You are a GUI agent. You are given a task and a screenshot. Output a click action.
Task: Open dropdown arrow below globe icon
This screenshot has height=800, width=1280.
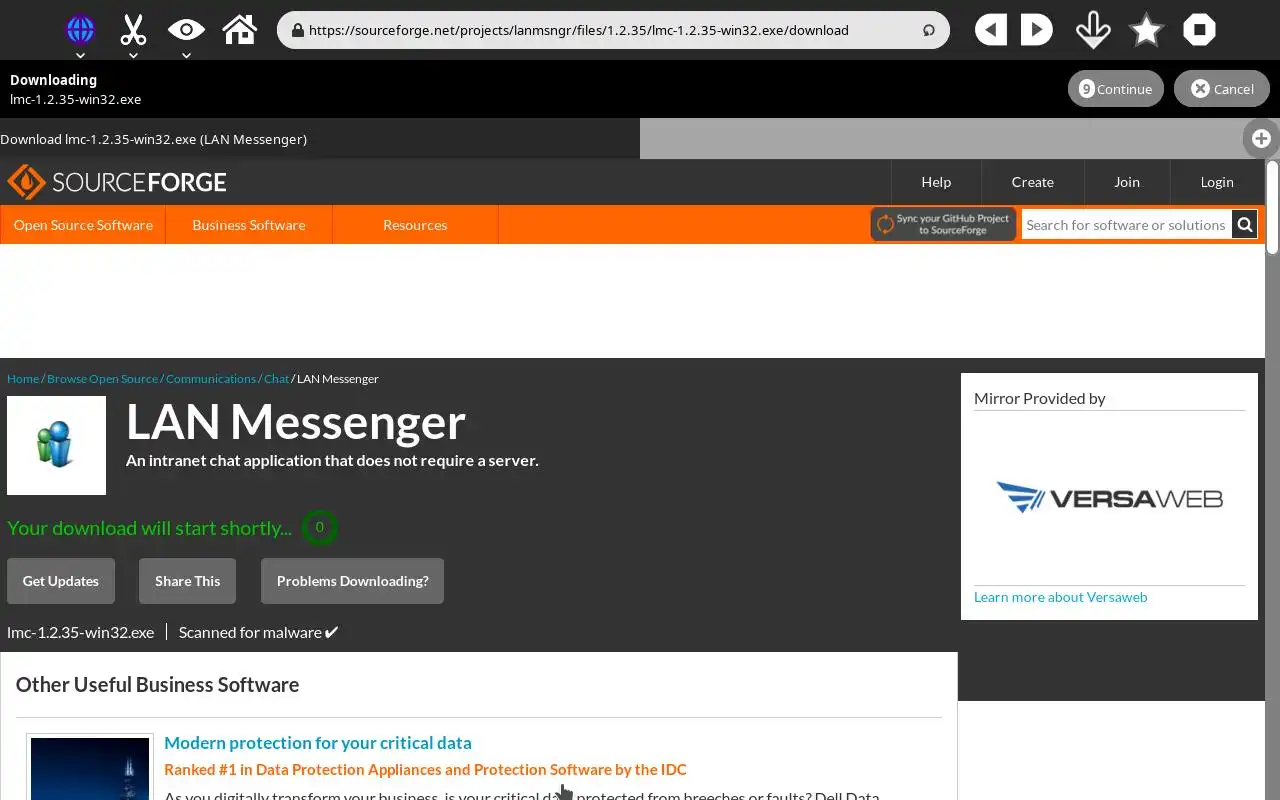point(80,55)
